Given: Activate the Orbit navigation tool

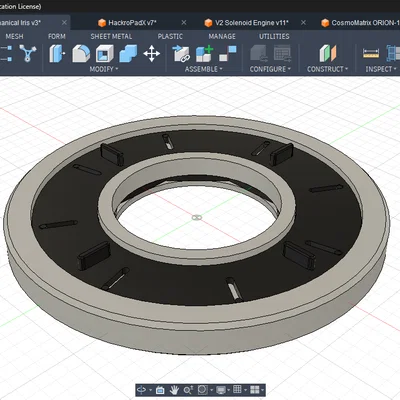Looking at the screenshot, I should click(142, 390).
